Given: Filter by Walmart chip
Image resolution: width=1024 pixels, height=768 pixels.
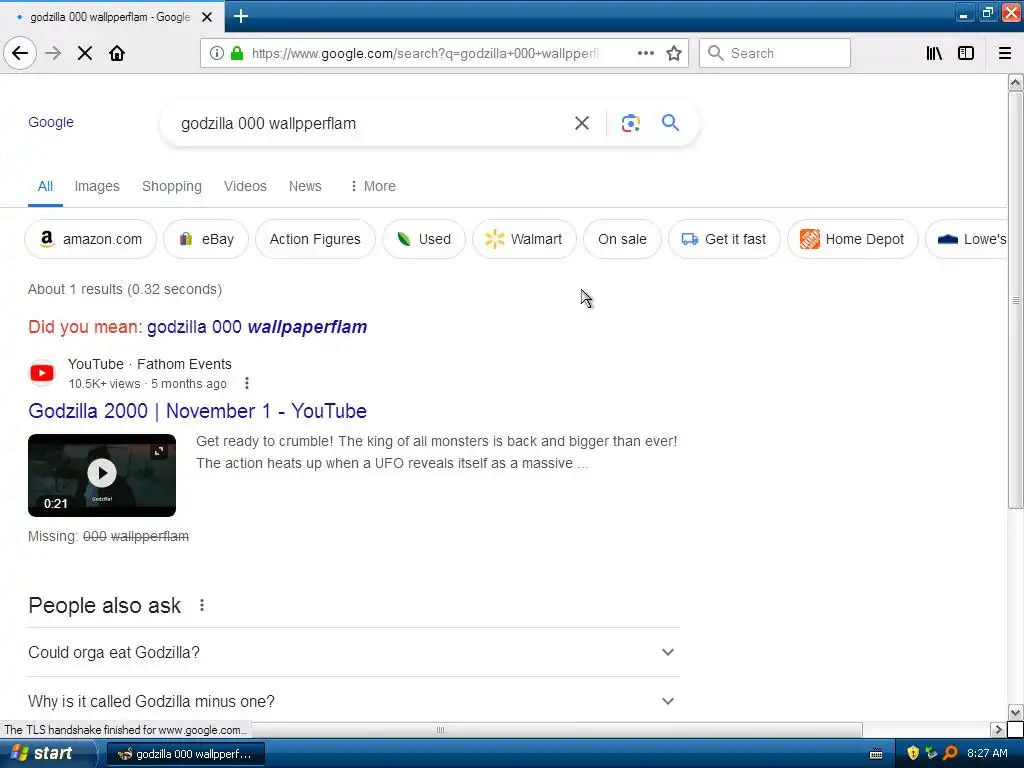Looking at the screenshot, I should pyautogui.click(x=524, y=239).
